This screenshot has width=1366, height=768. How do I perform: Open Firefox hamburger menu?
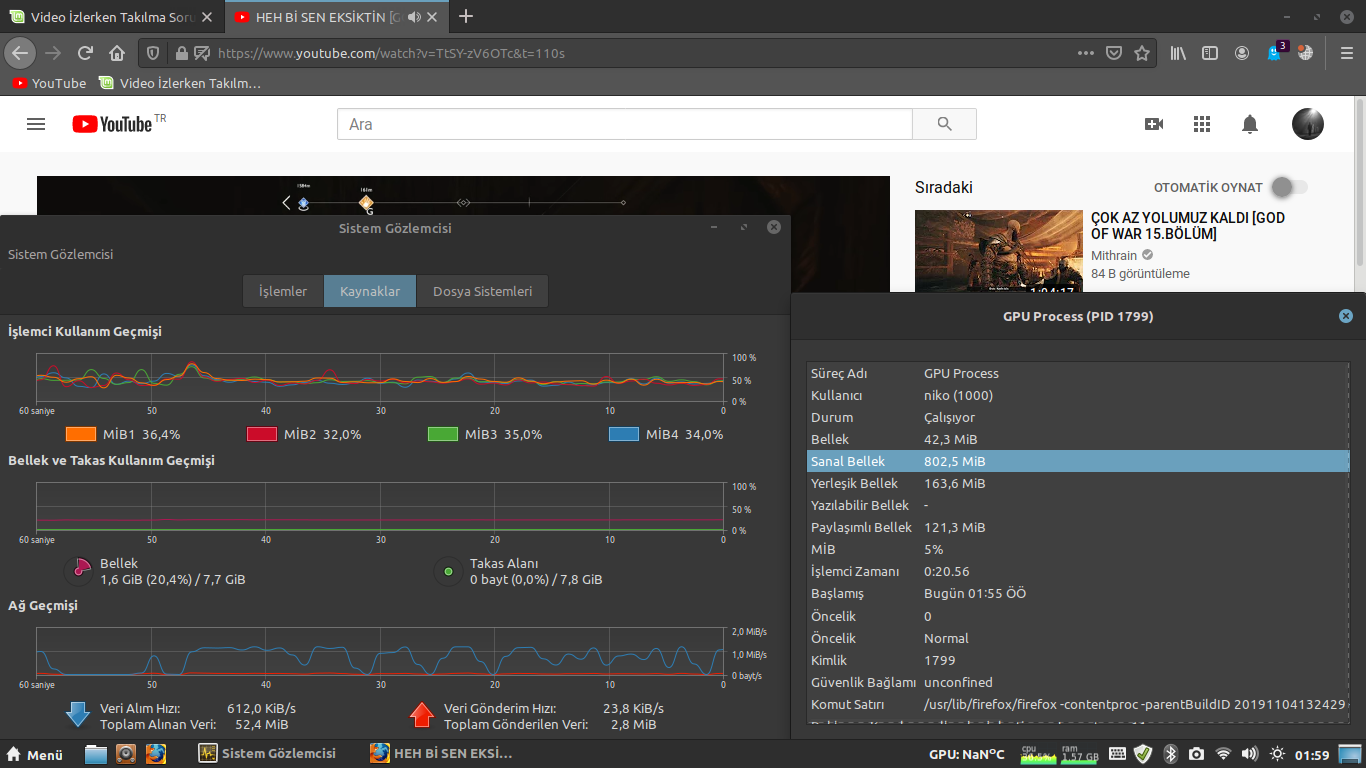pyautogui.click(x=1346, y=53)
